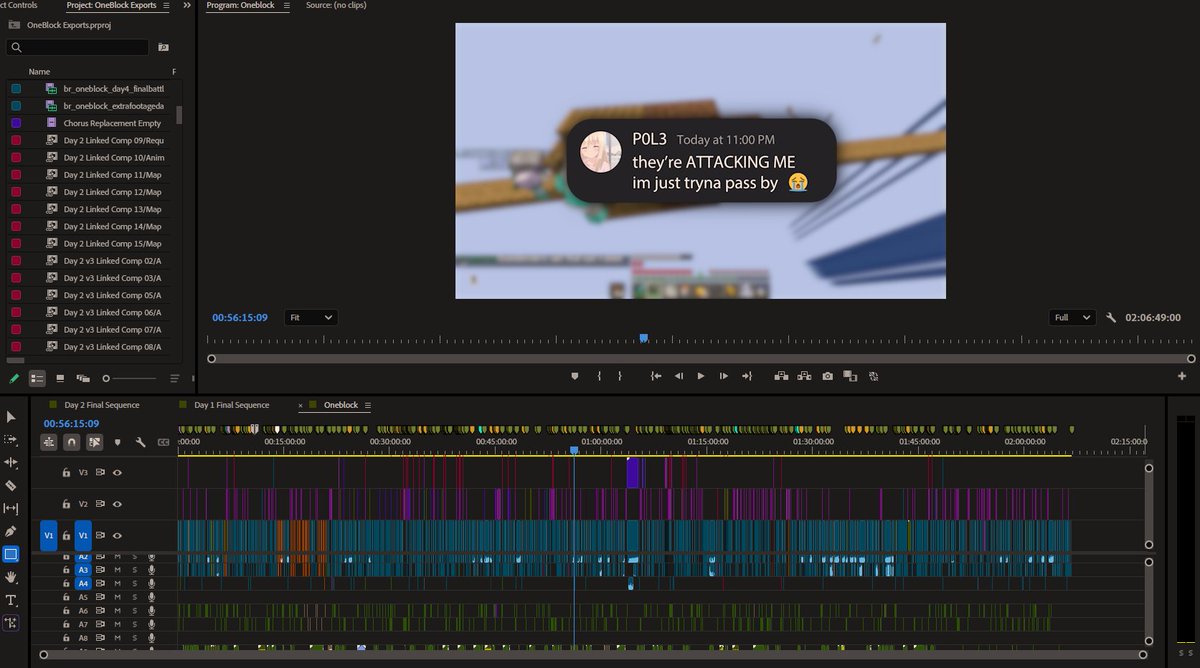Viewport: 1200px width, 668px height.
Task: Open Project panel hamburger menu
Action: (x=166, y=6)
